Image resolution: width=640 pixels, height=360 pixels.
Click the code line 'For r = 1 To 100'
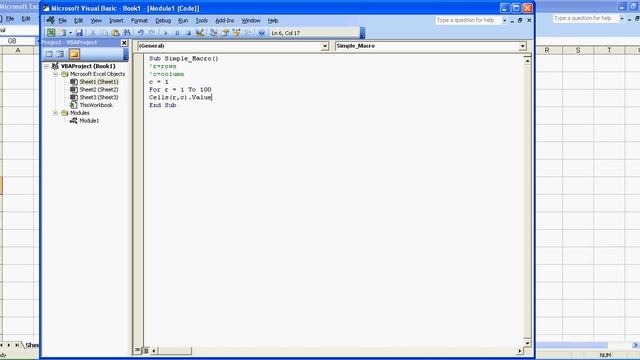pyautogui.click(x=180, y=90)
